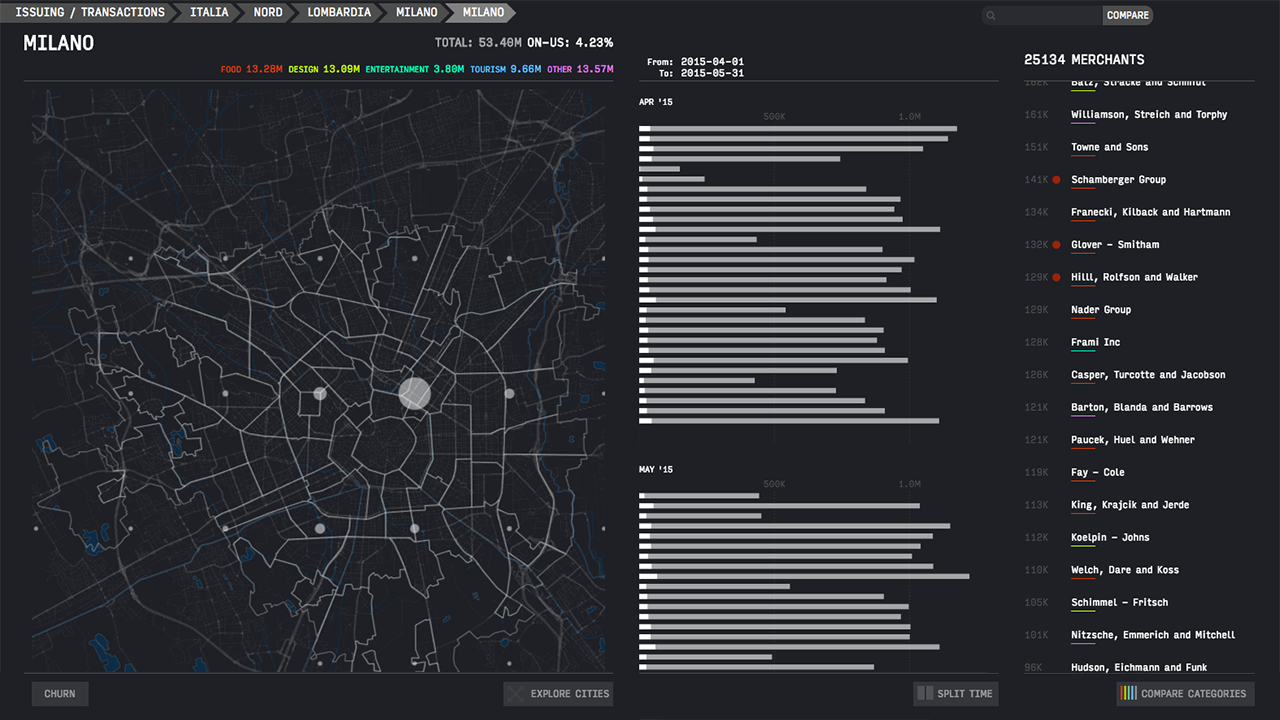
Task: Click the Compare Categories colored bars icon
Action: 1129,694
